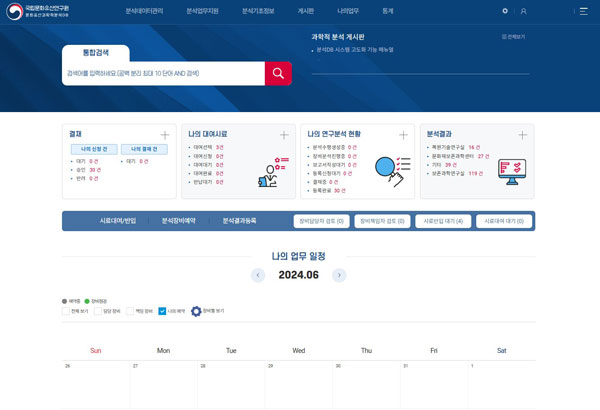Click the 분석결과등록 link in blue bar
The width and height of the screenshot is (600, 410).
click(240, 221)
